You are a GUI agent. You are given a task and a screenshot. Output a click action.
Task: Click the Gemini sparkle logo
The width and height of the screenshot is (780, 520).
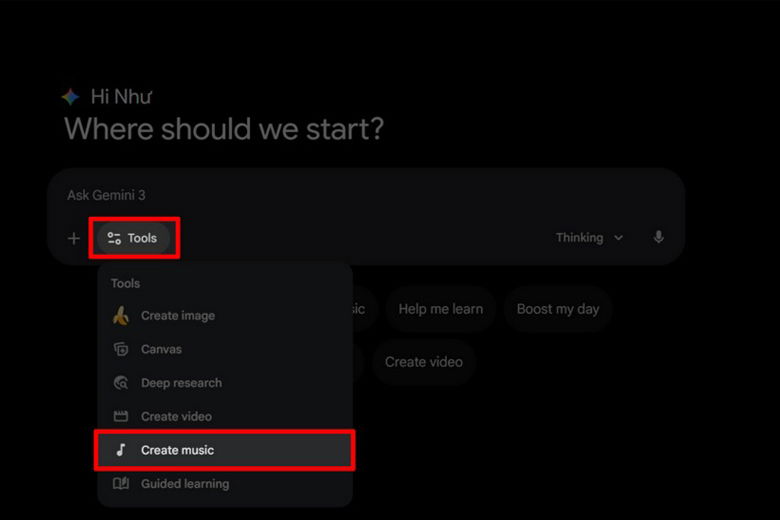click(x=70, y=97)
